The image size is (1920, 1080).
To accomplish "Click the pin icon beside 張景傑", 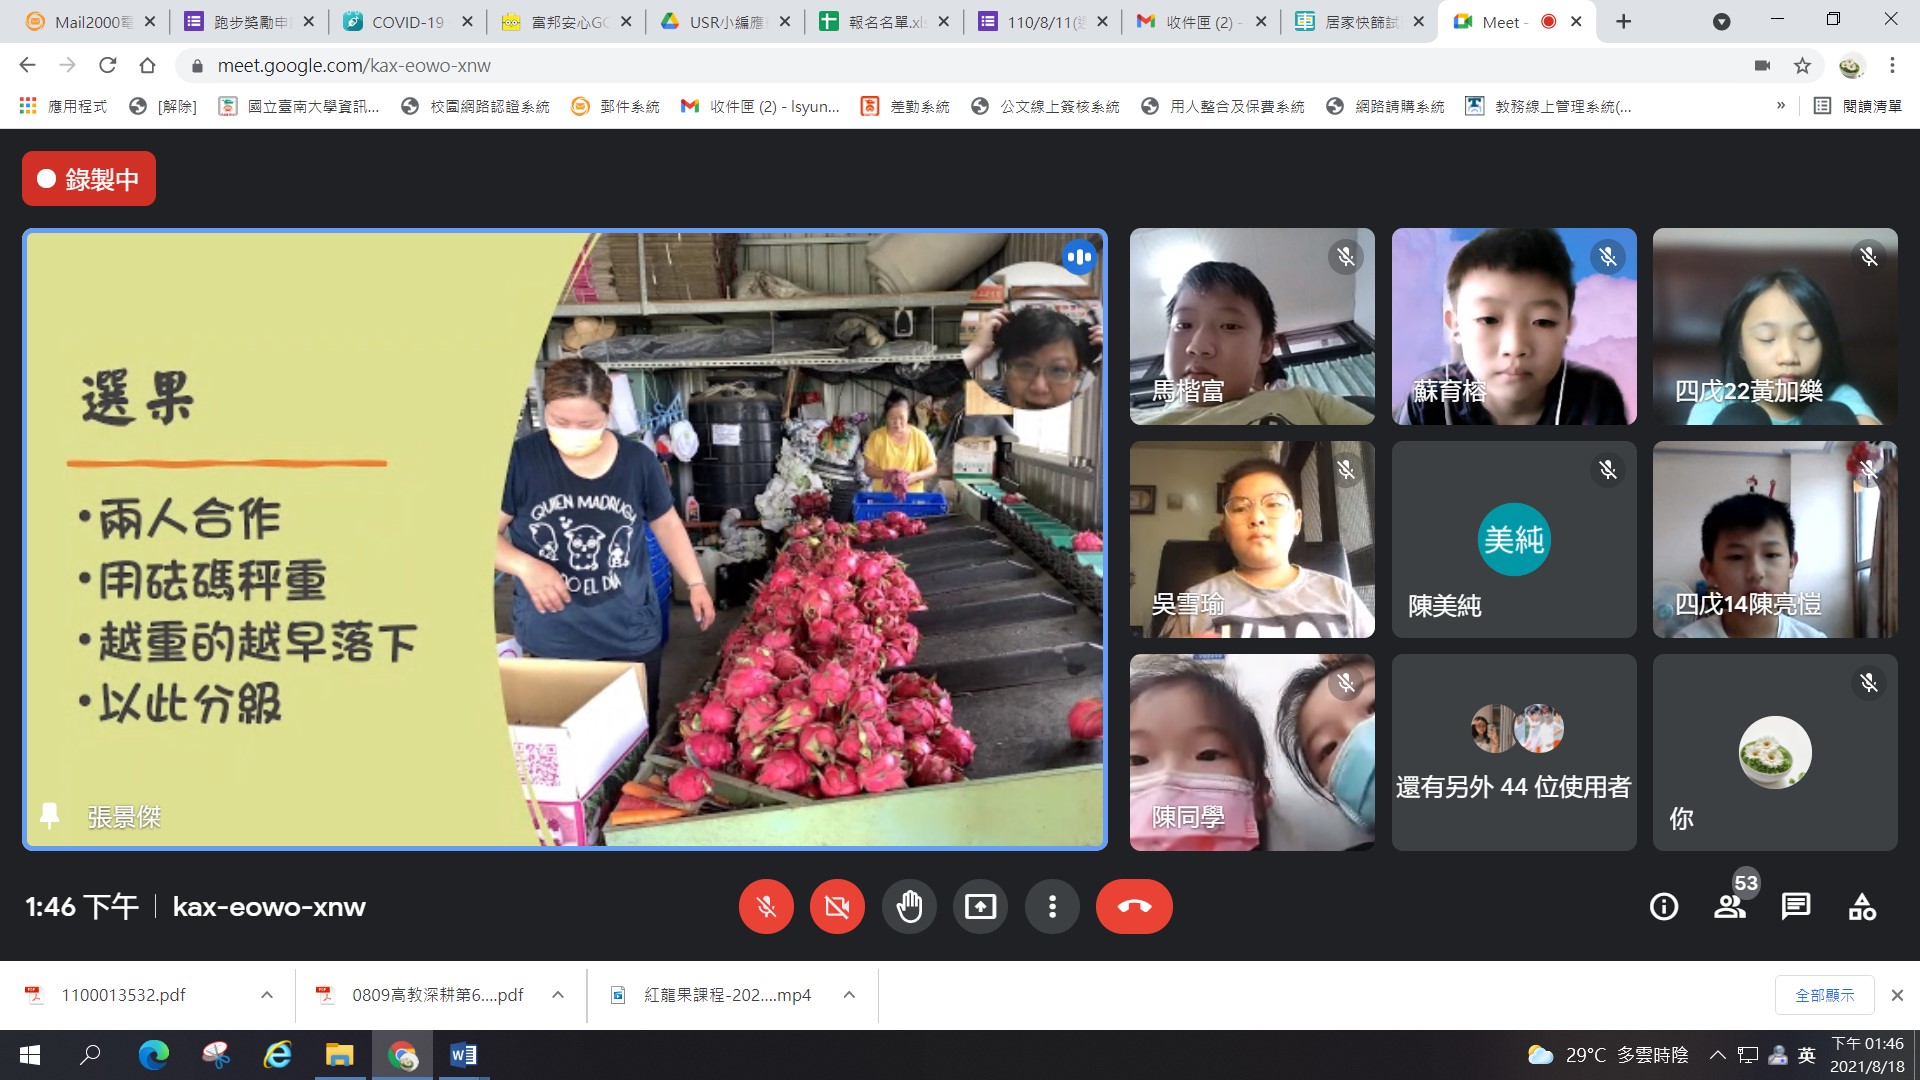I will coord(49,816).
